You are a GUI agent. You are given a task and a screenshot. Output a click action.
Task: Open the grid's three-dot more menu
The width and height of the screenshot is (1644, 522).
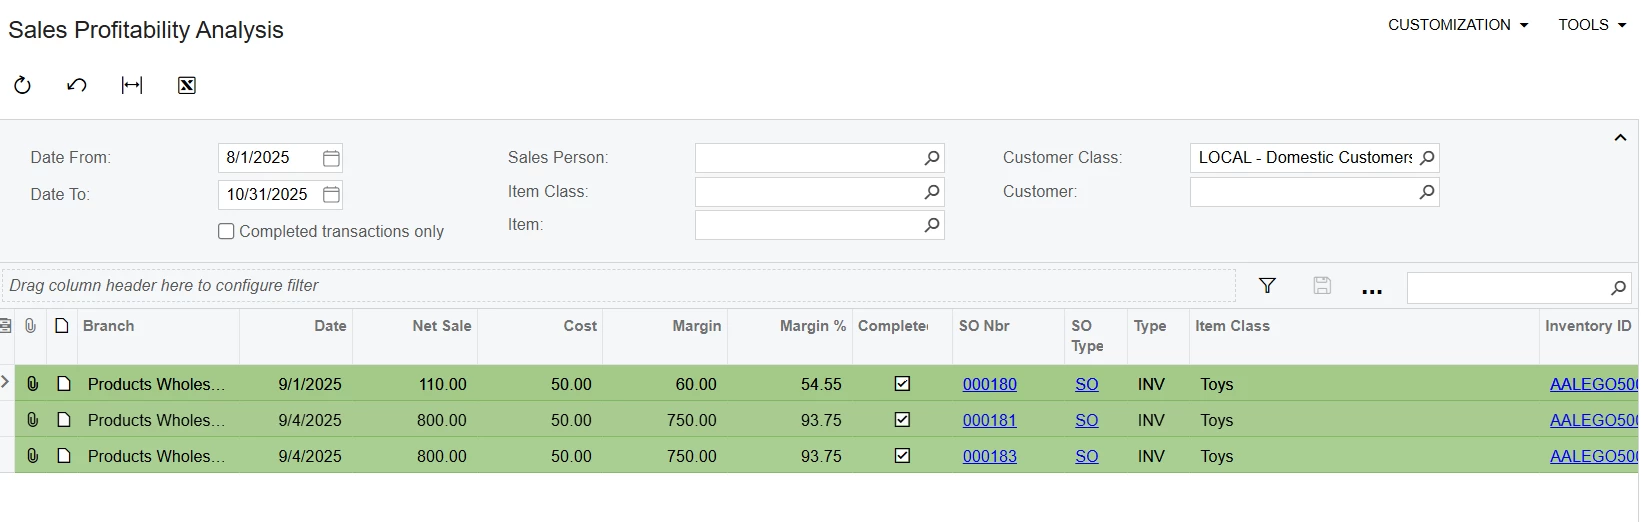1372,291
